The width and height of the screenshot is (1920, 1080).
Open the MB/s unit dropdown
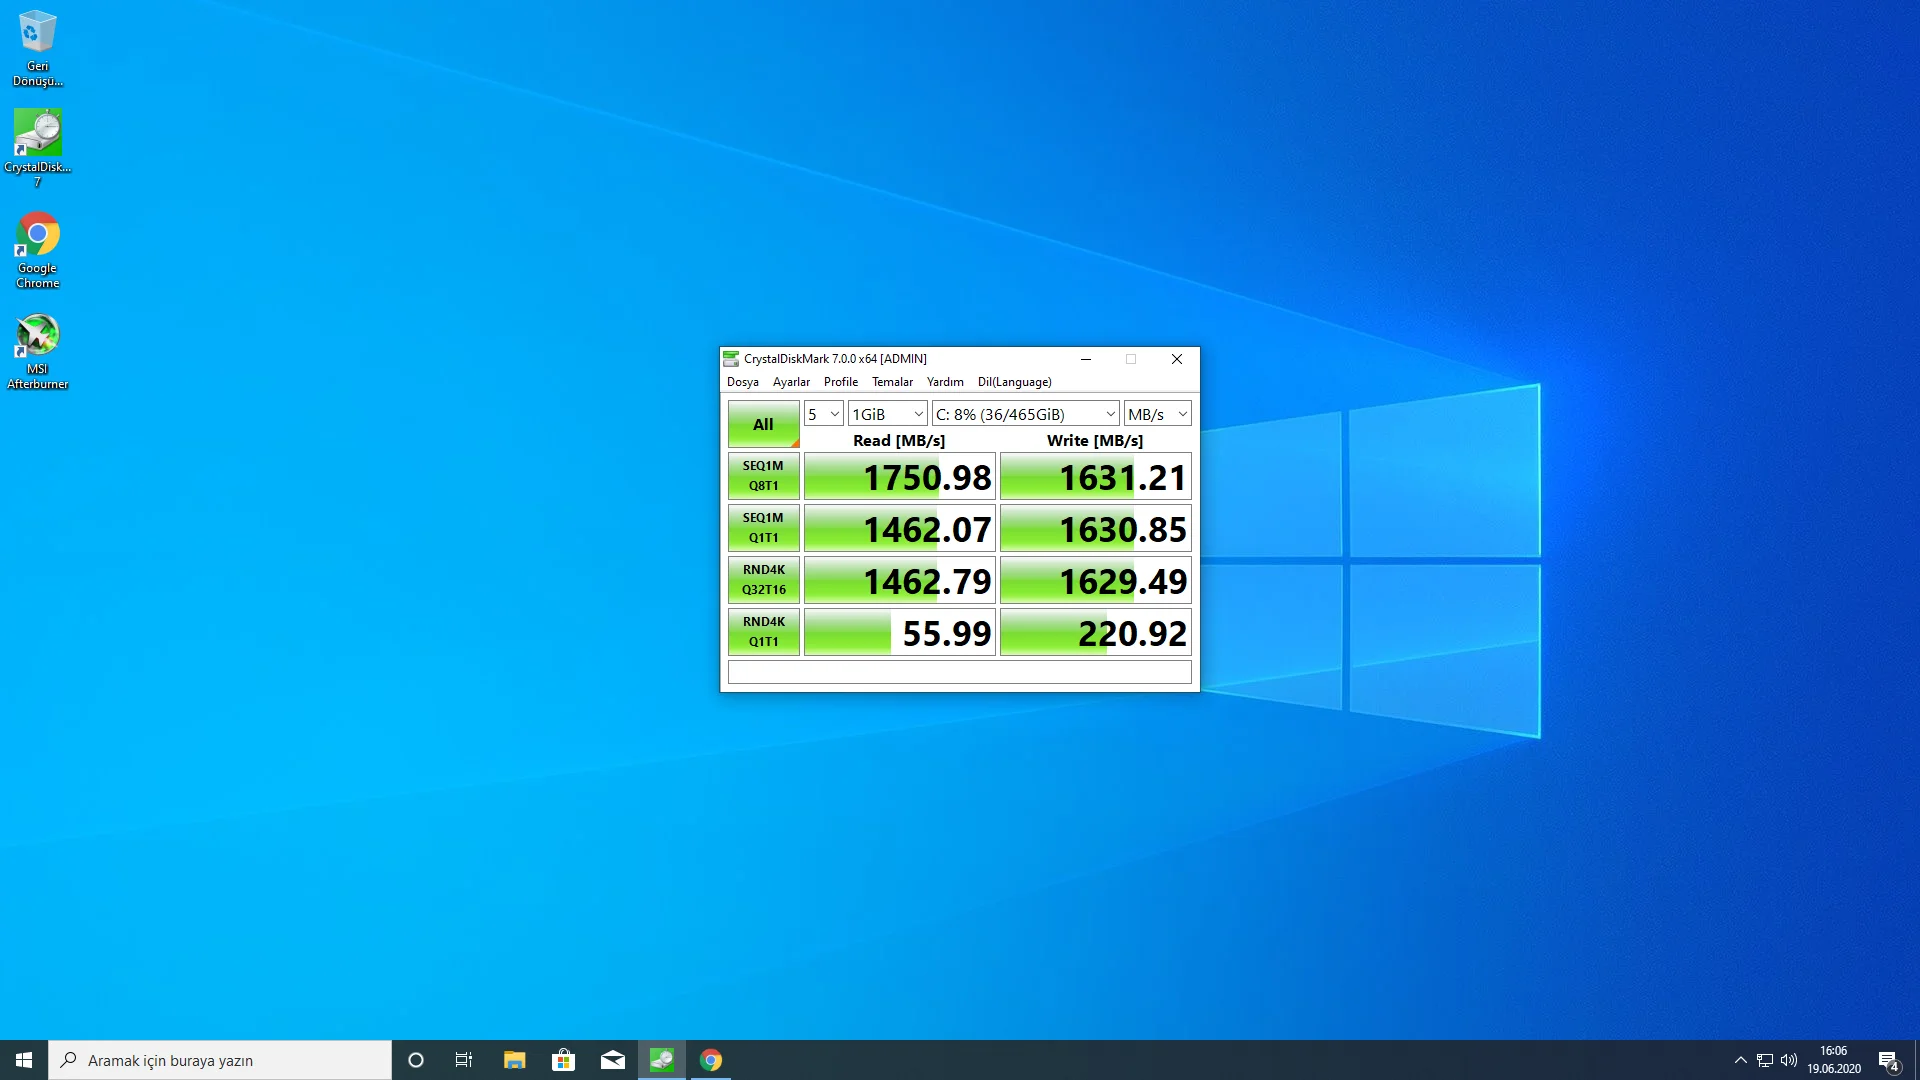click(1157, 414)
